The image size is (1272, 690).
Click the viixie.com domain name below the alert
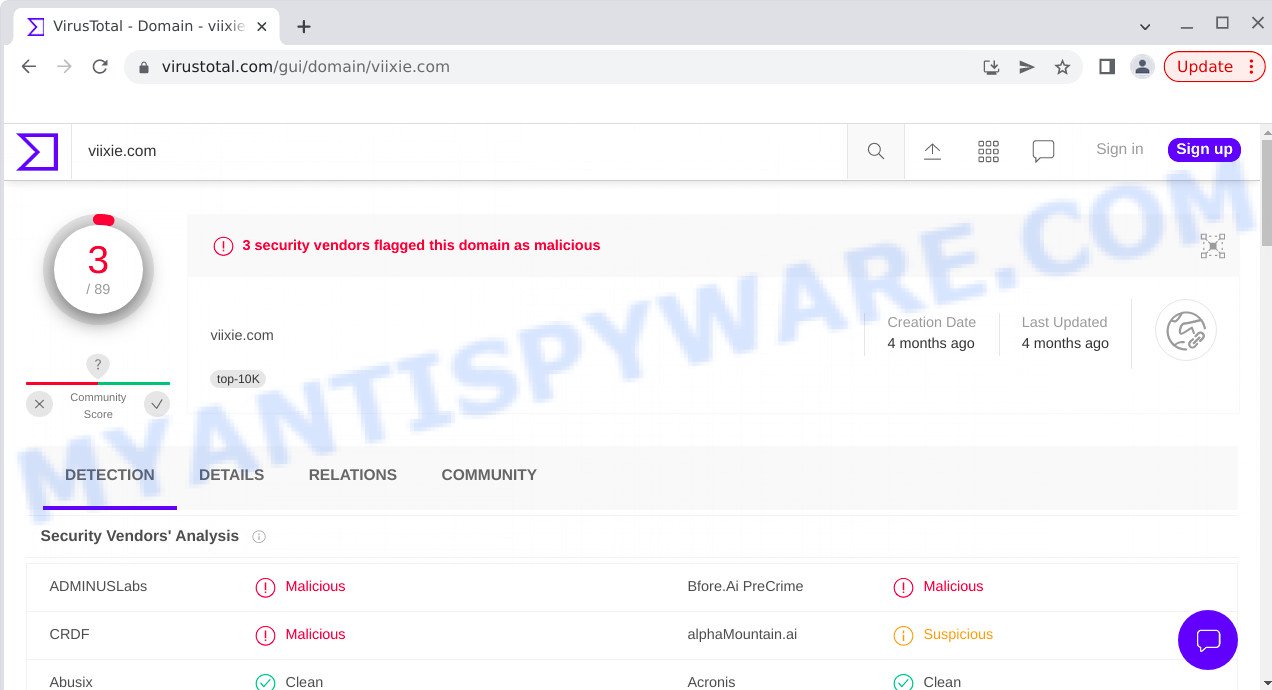[242, 336]
